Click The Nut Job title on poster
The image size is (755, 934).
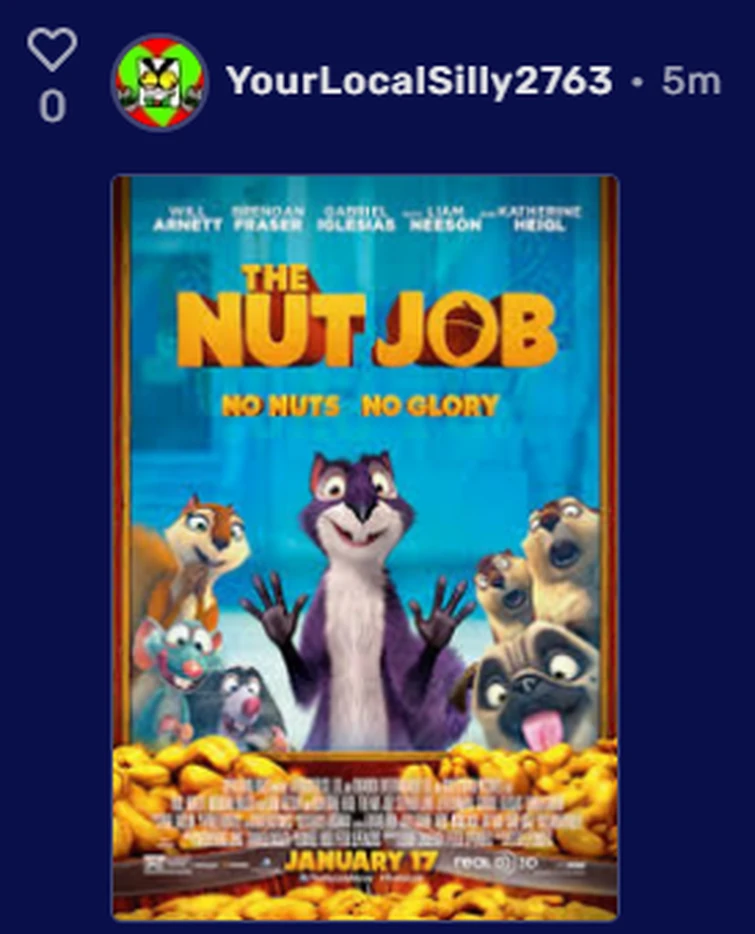(x=367, y=317)
